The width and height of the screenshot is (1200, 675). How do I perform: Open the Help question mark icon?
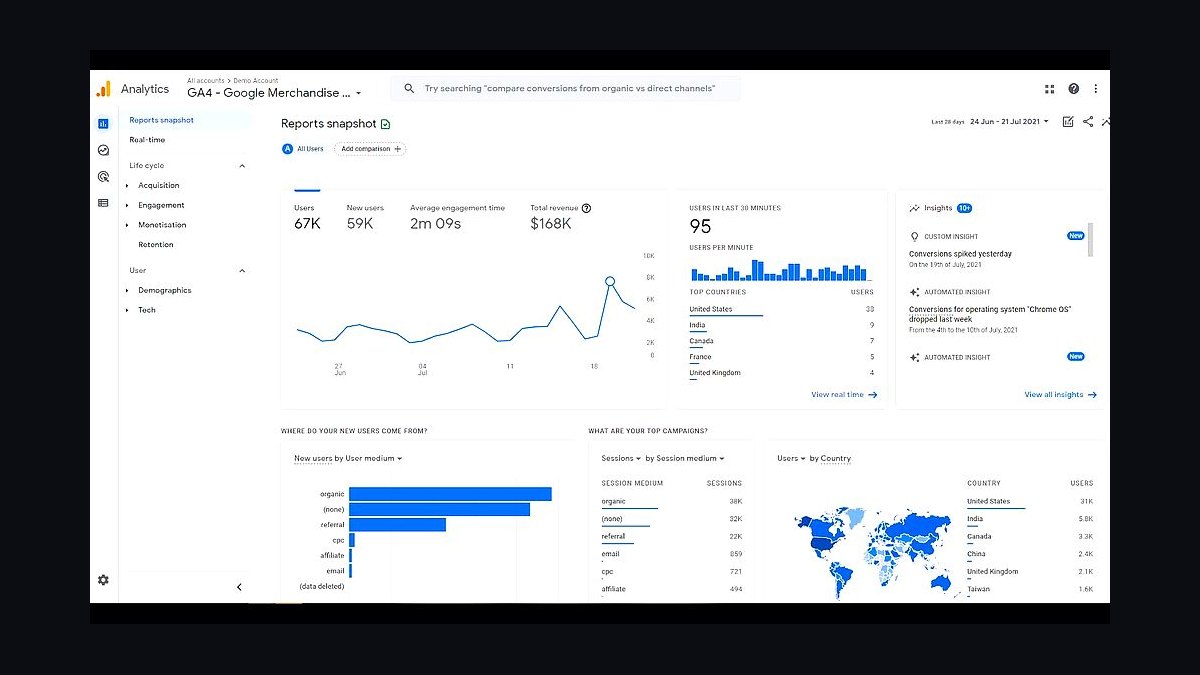point(1074,89)
